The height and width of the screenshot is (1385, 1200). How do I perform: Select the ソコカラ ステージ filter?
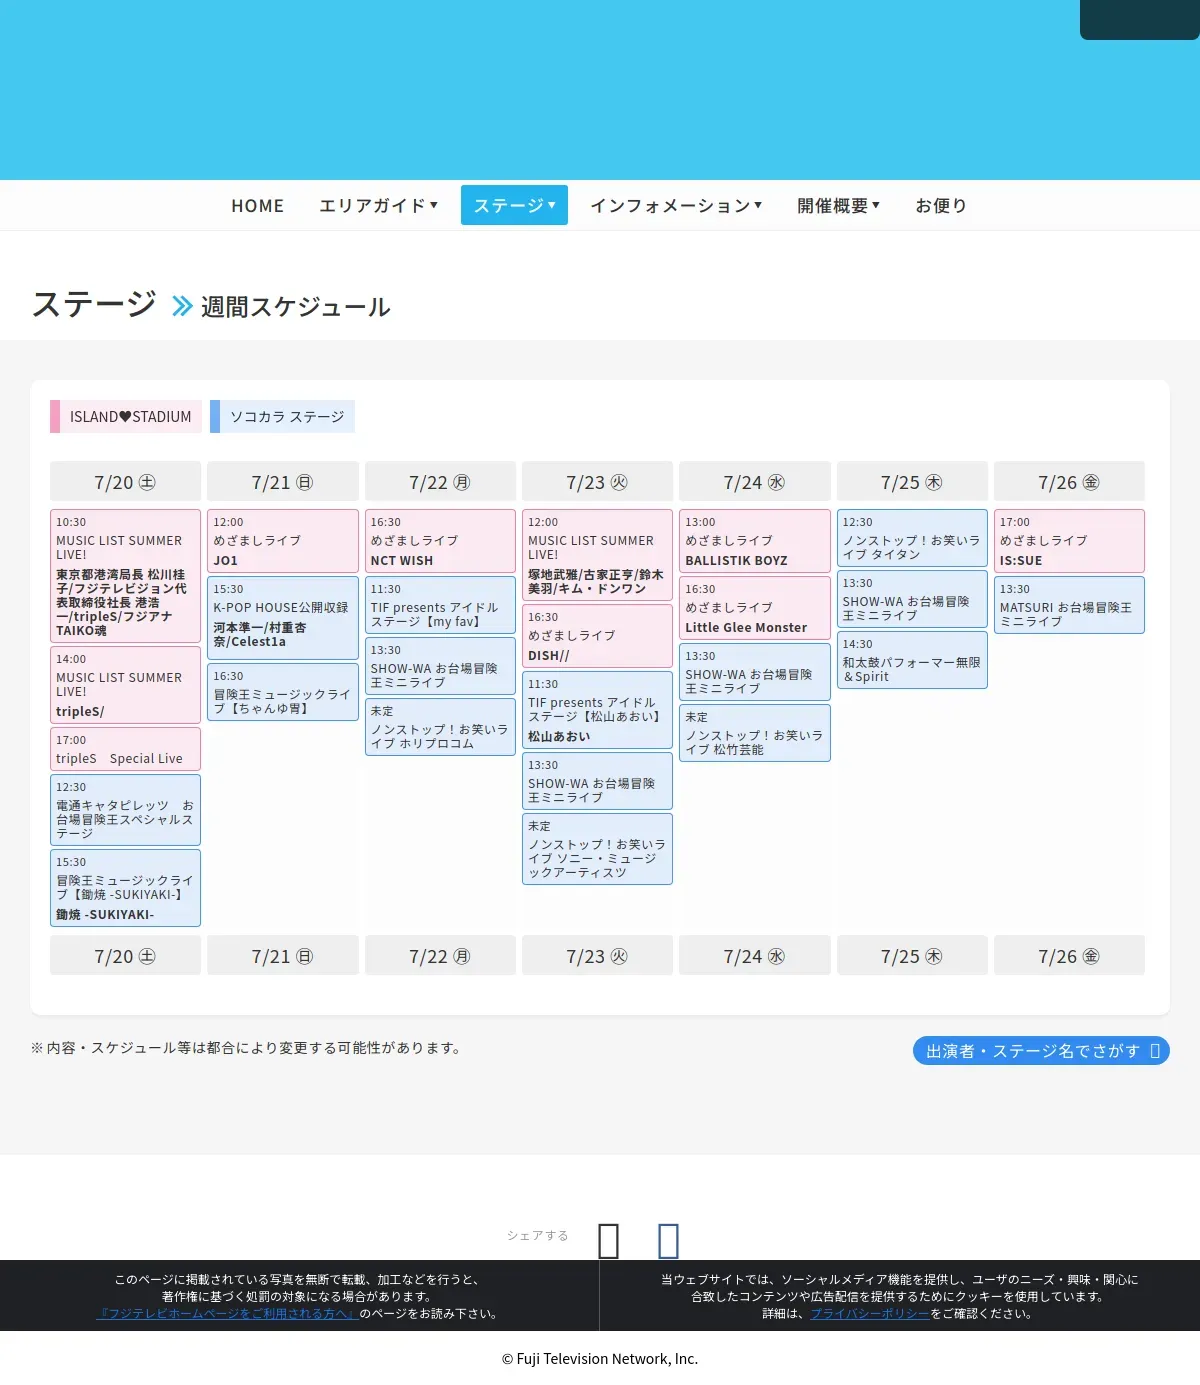point(282,417)
